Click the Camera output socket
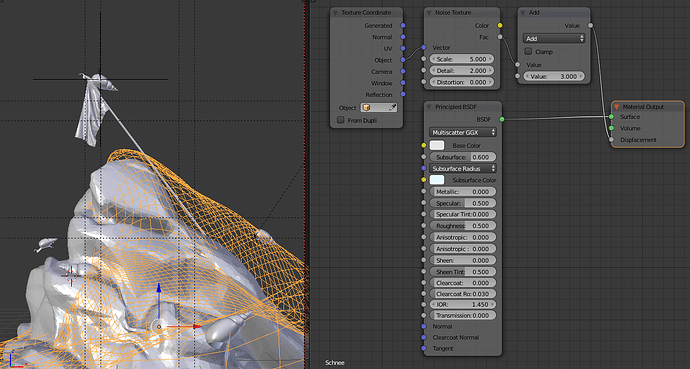The width and height of the screenshot is (690, 369). (403, 71)
